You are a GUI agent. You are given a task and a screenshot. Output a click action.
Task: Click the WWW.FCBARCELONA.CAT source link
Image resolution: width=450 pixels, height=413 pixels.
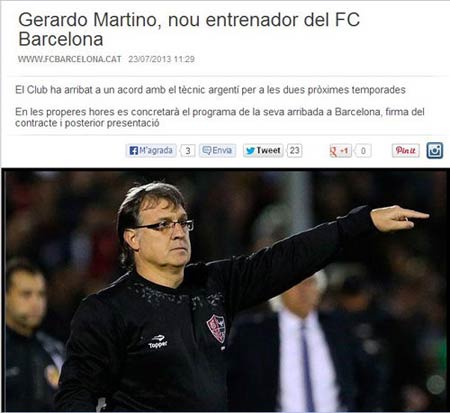[x=69, y=59]
